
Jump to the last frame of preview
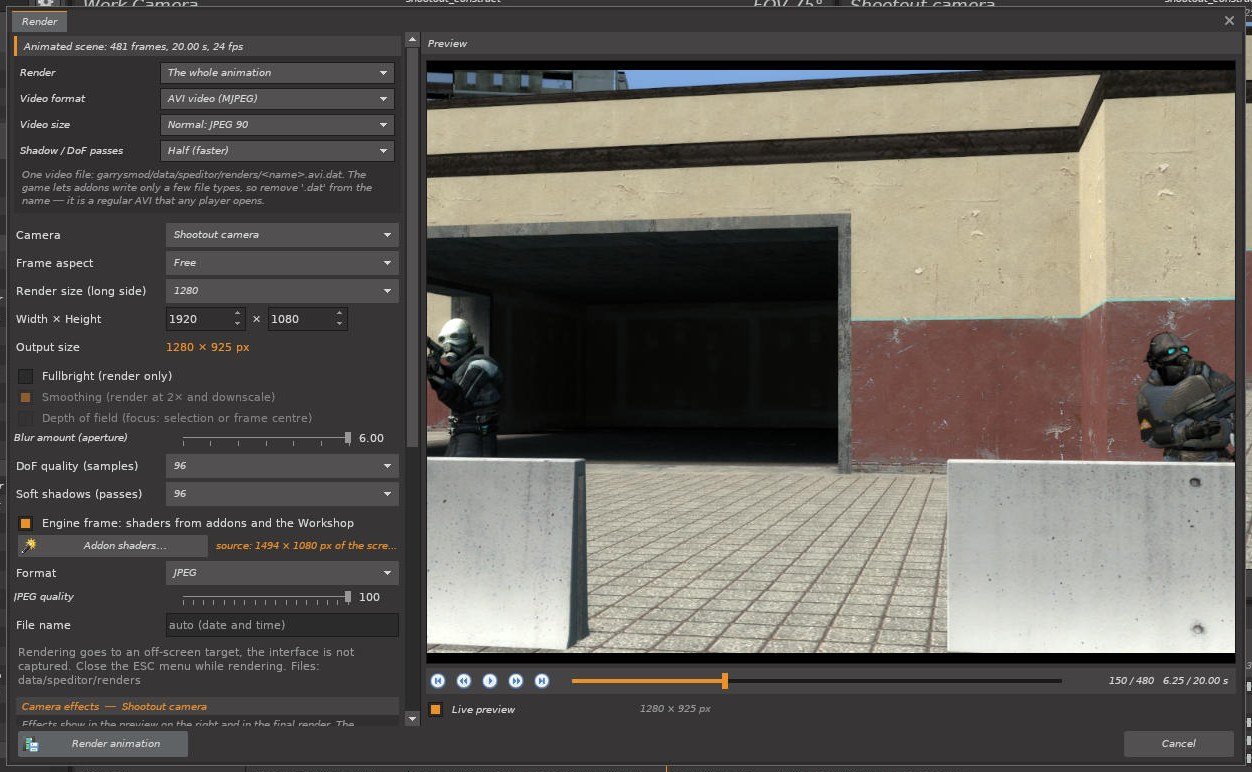click(x=542, y=681)
